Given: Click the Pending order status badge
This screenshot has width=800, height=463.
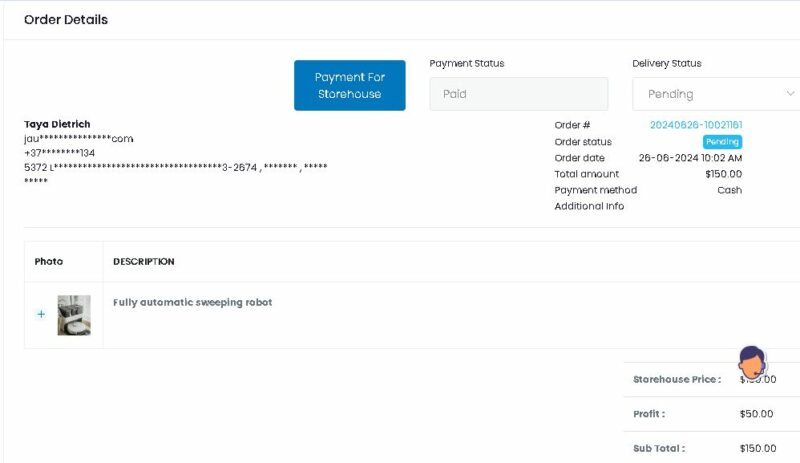Looking at the screenshot, I should [722, 142].
